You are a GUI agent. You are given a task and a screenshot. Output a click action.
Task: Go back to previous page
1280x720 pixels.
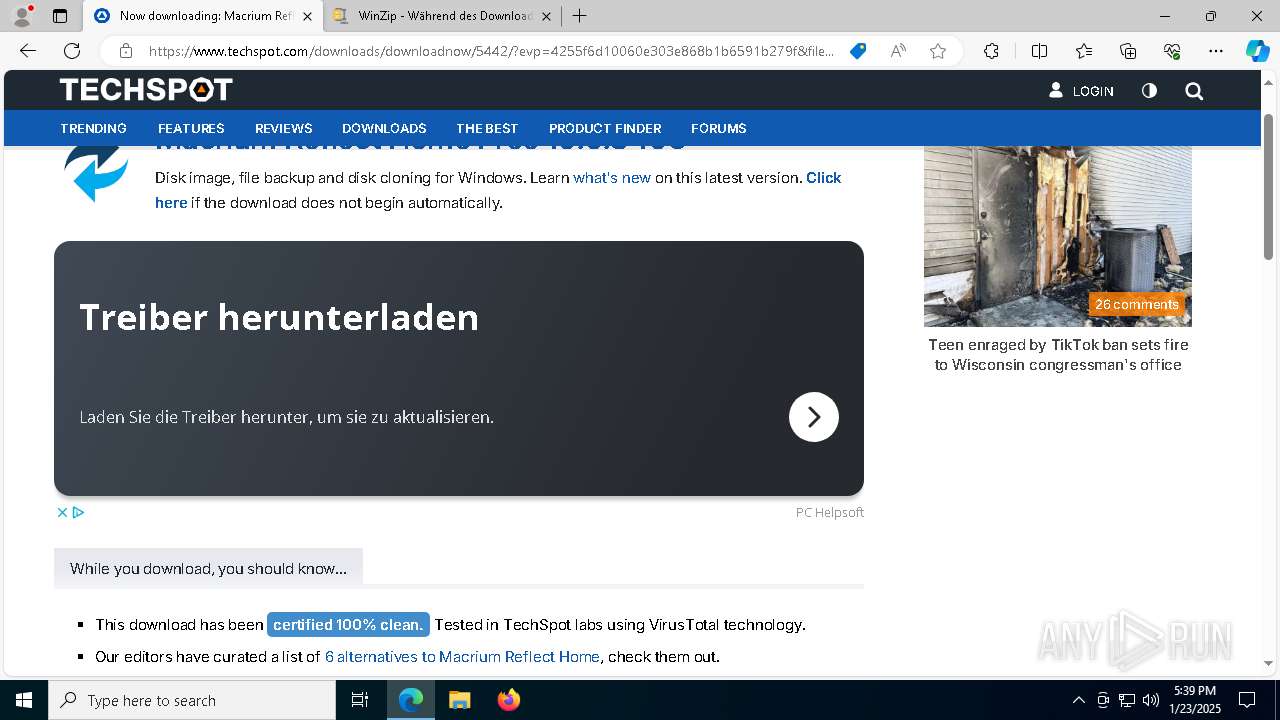coord(28,51)
